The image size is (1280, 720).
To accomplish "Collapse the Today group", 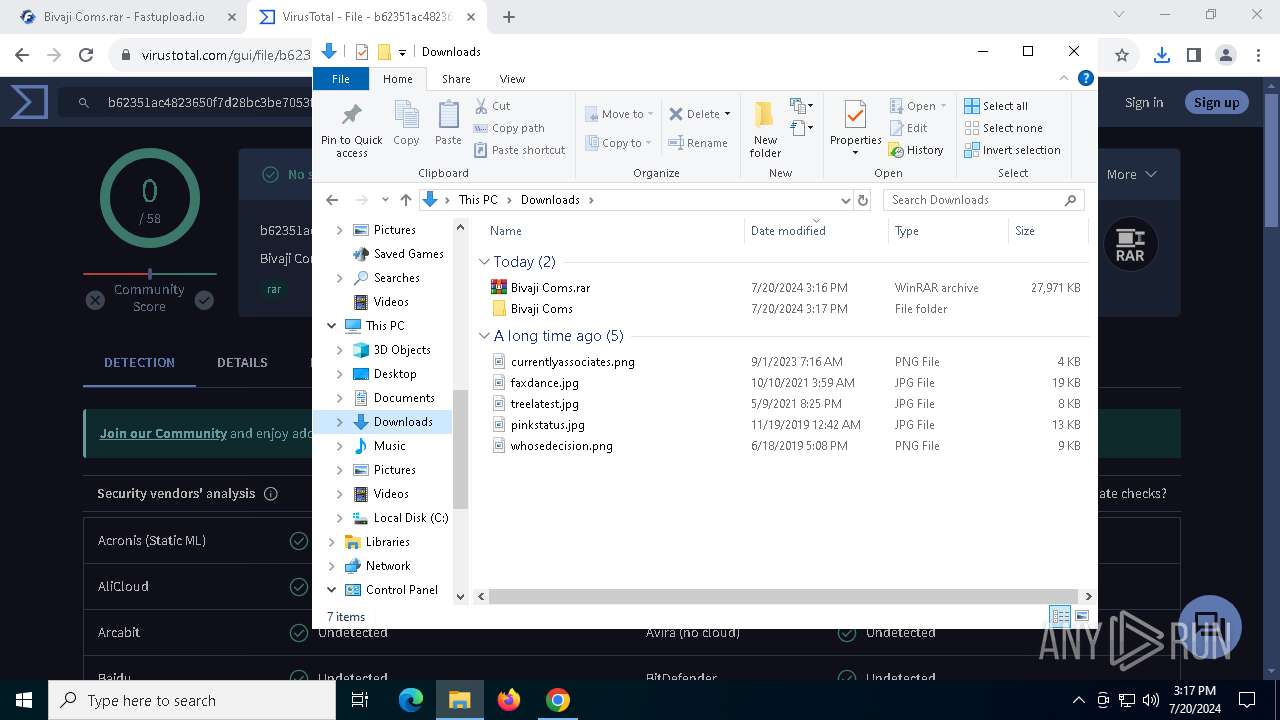I will pos(484,261).
